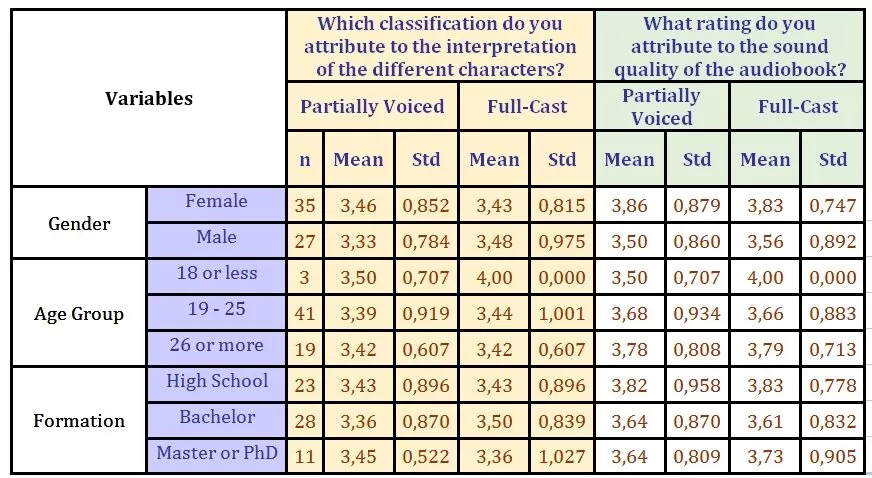
Task: Click the 0,522 Std value cell
Action: click(x=426, y=456)
